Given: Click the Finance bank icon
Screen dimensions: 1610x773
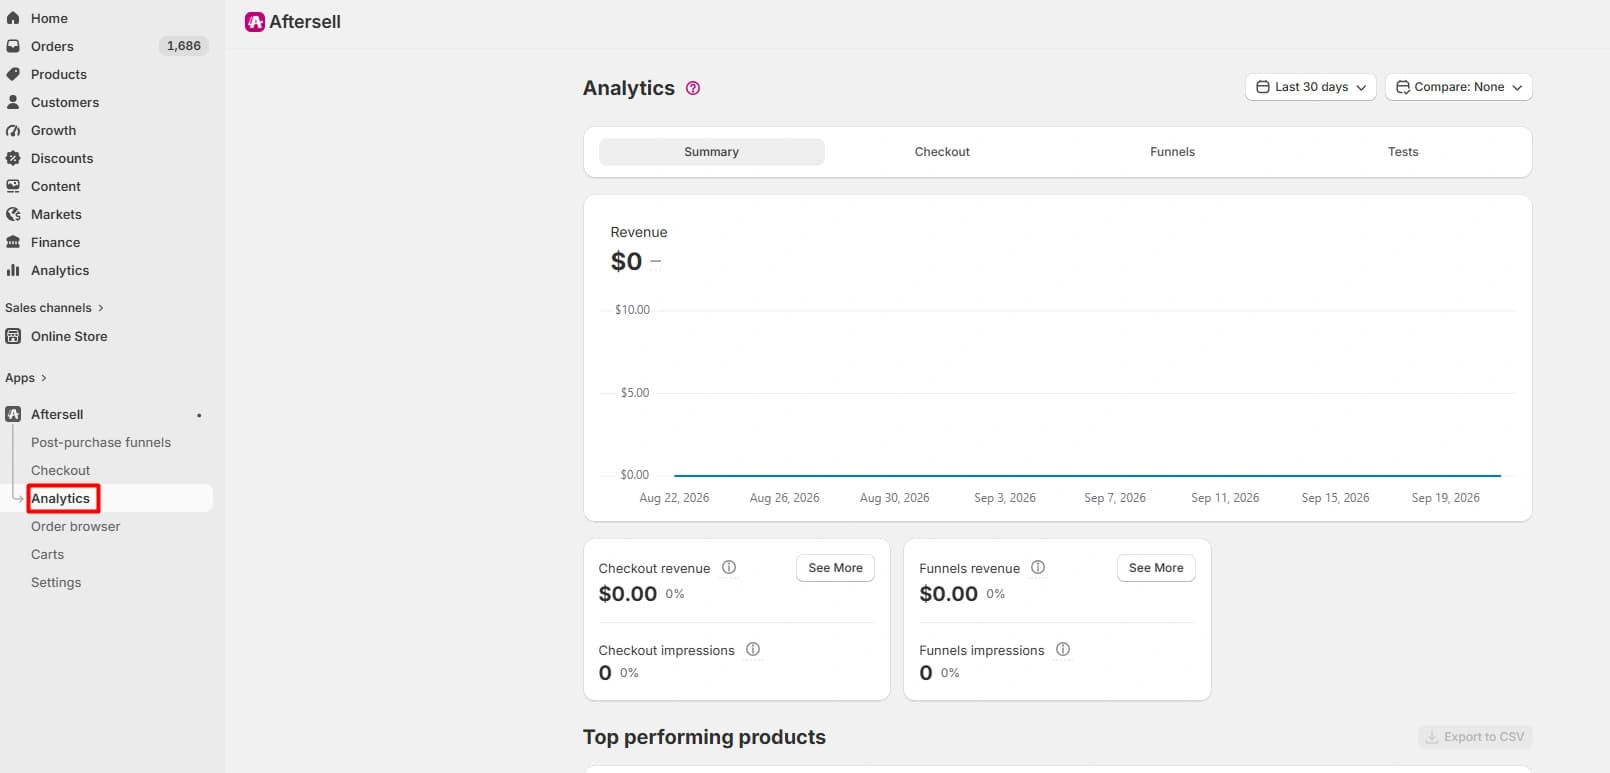Looking at the screenshot, I should coord(13,242).
